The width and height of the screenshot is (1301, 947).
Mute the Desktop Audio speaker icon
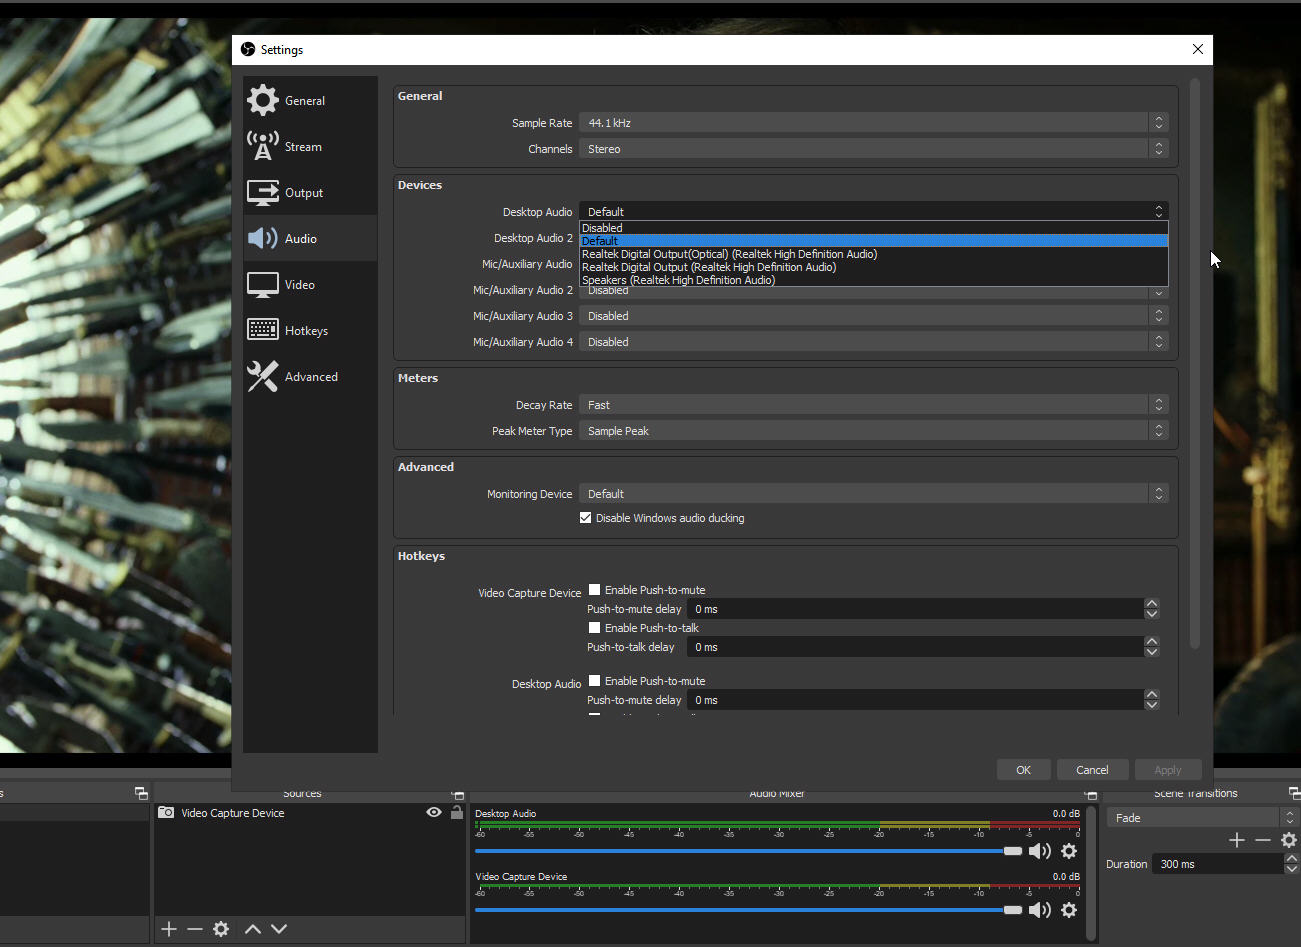pos(1039,851)
